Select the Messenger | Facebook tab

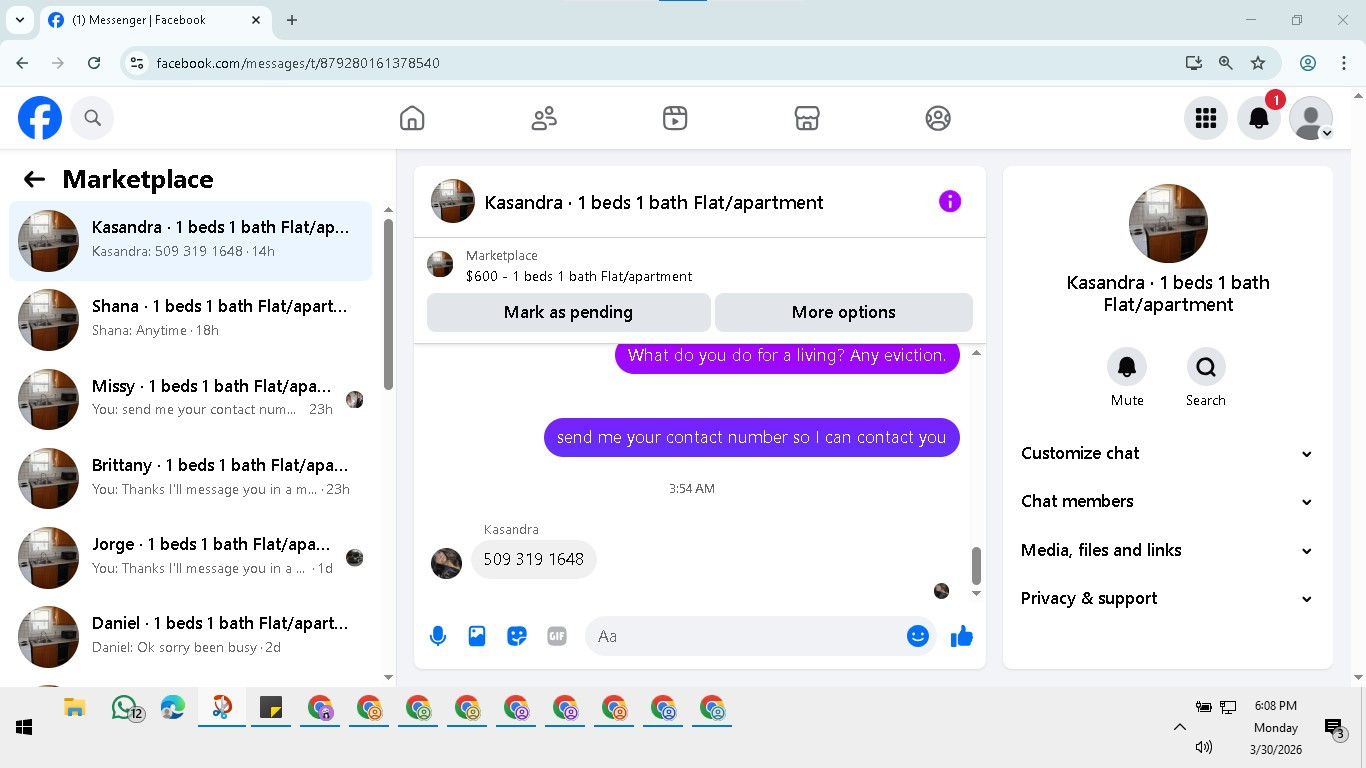pos(155,20)
